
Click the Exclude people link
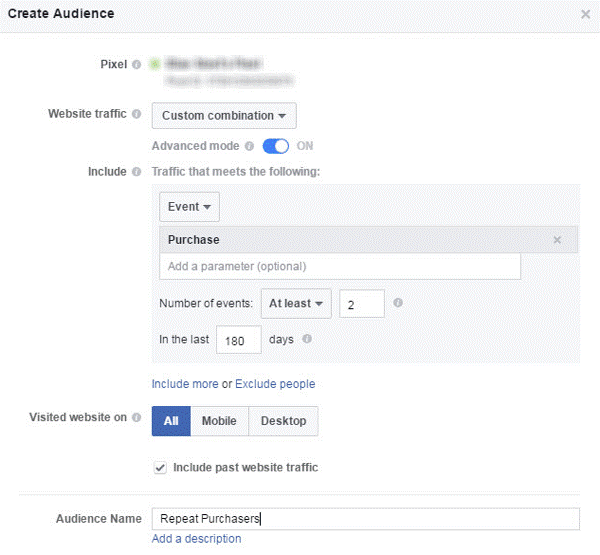(x=275, y=384)
